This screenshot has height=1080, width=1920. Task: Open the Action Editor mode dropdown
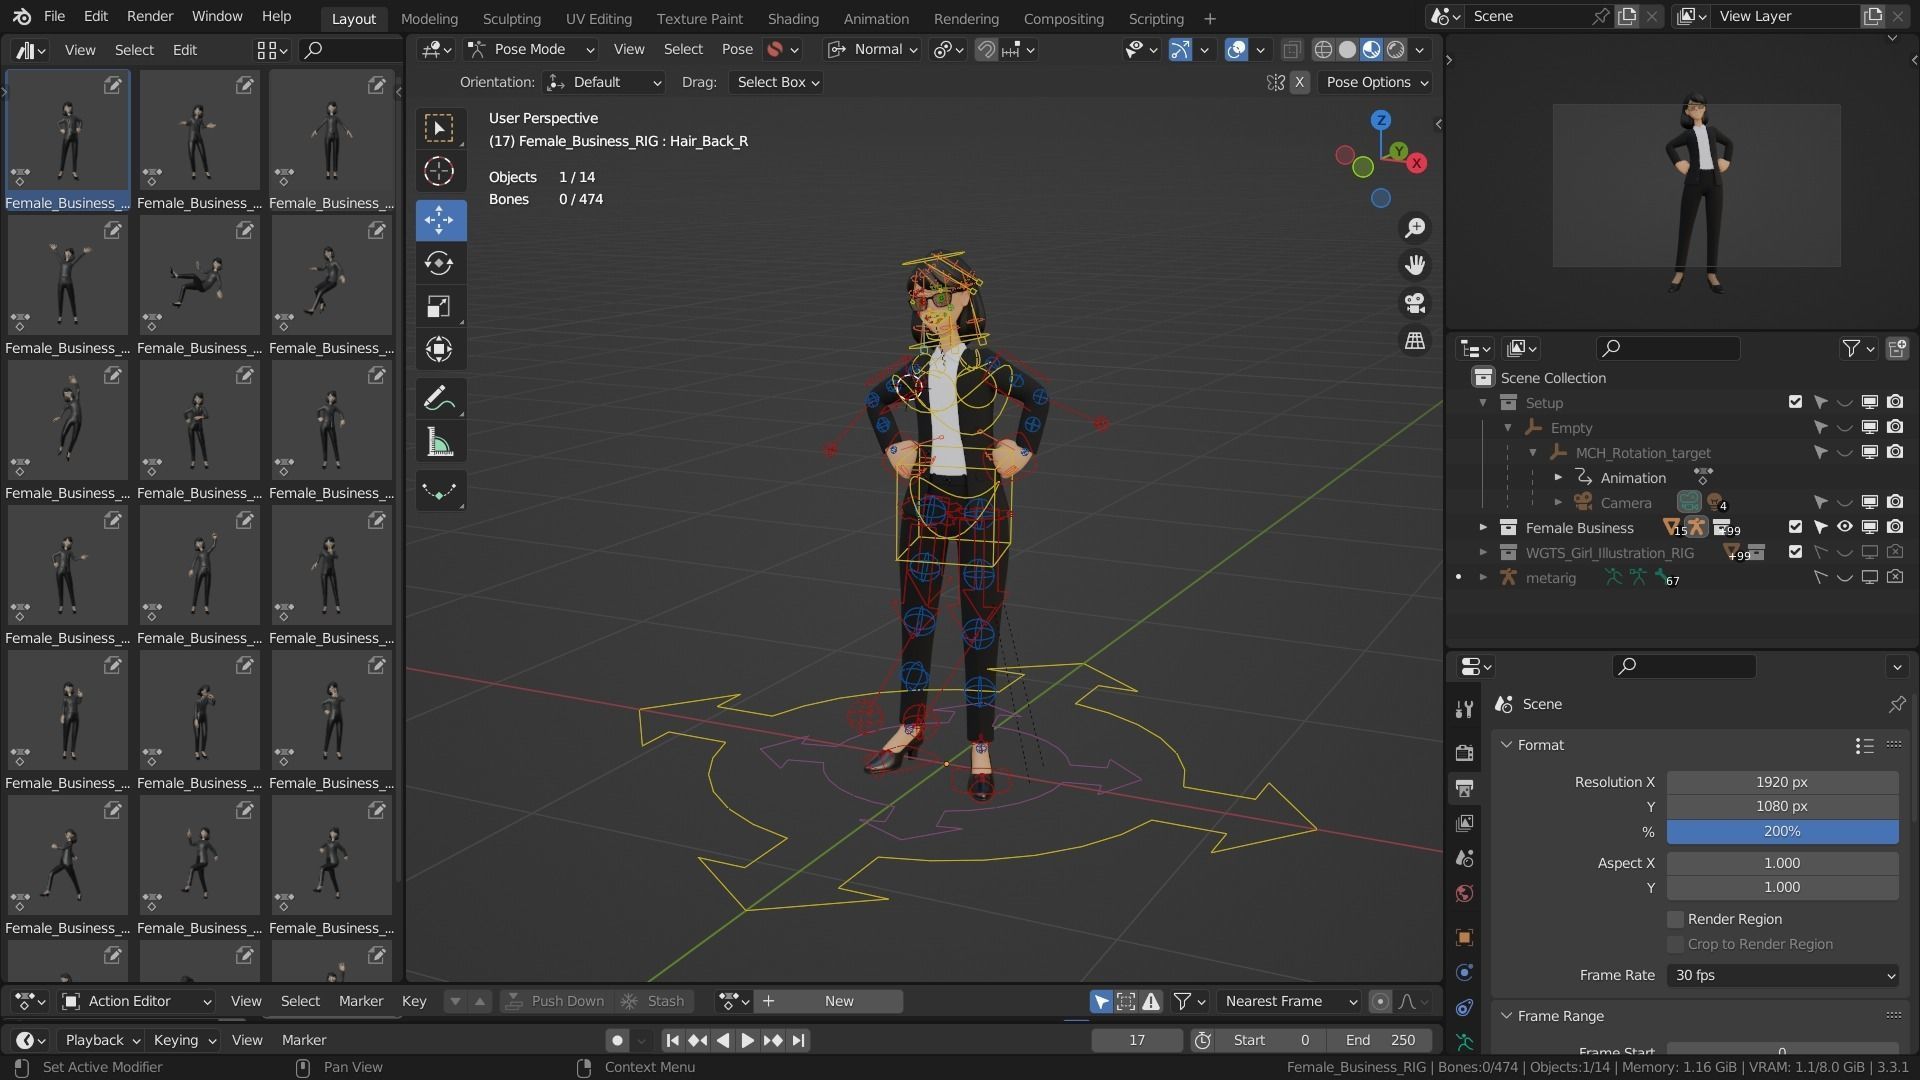(136, 1001)
